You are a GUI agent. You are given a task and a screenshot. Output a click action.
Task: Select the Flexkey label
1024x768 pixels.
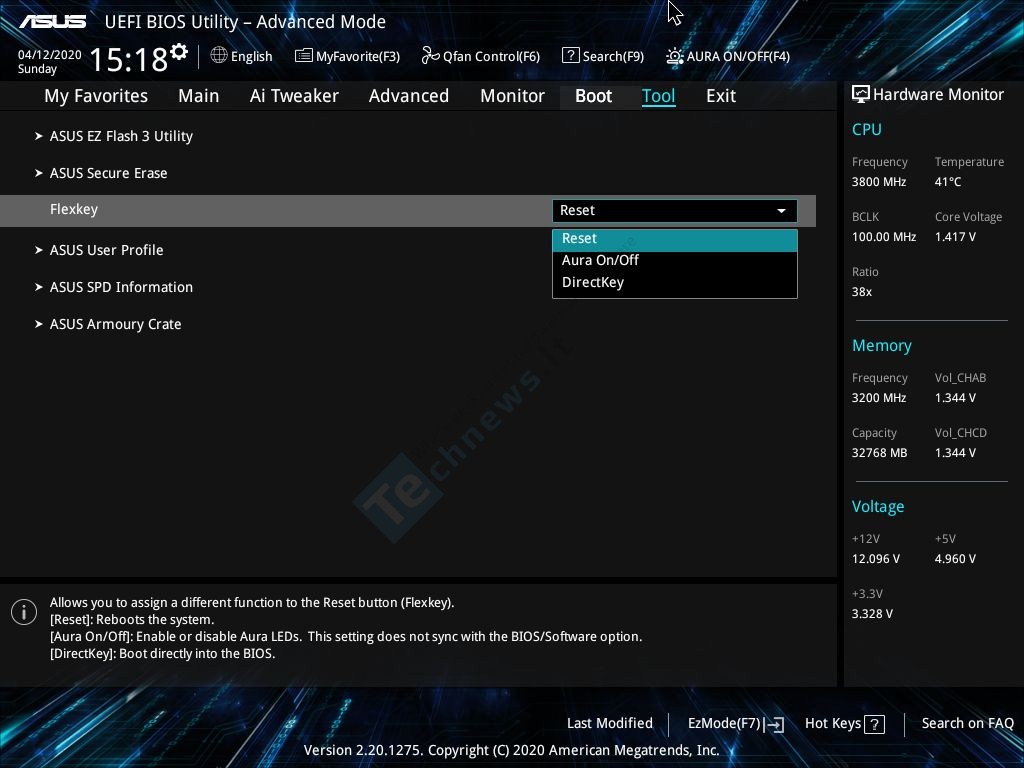(x=74, y=210)
